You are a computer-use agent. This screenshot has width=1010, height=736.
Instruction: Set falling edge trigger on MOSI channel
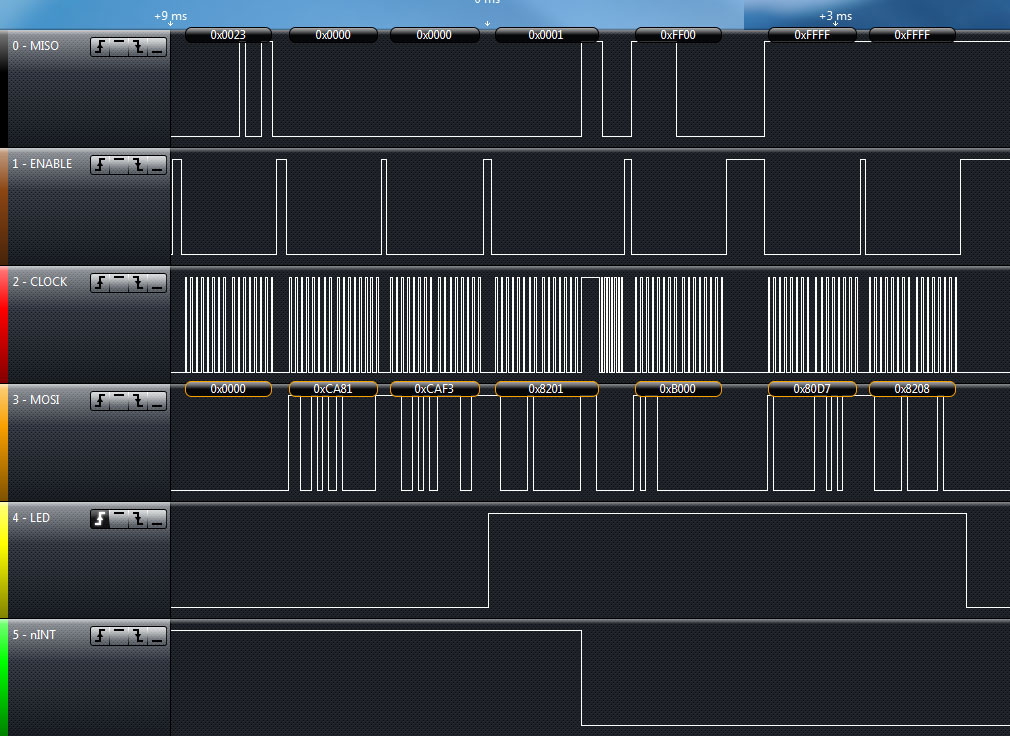point(138,401)
